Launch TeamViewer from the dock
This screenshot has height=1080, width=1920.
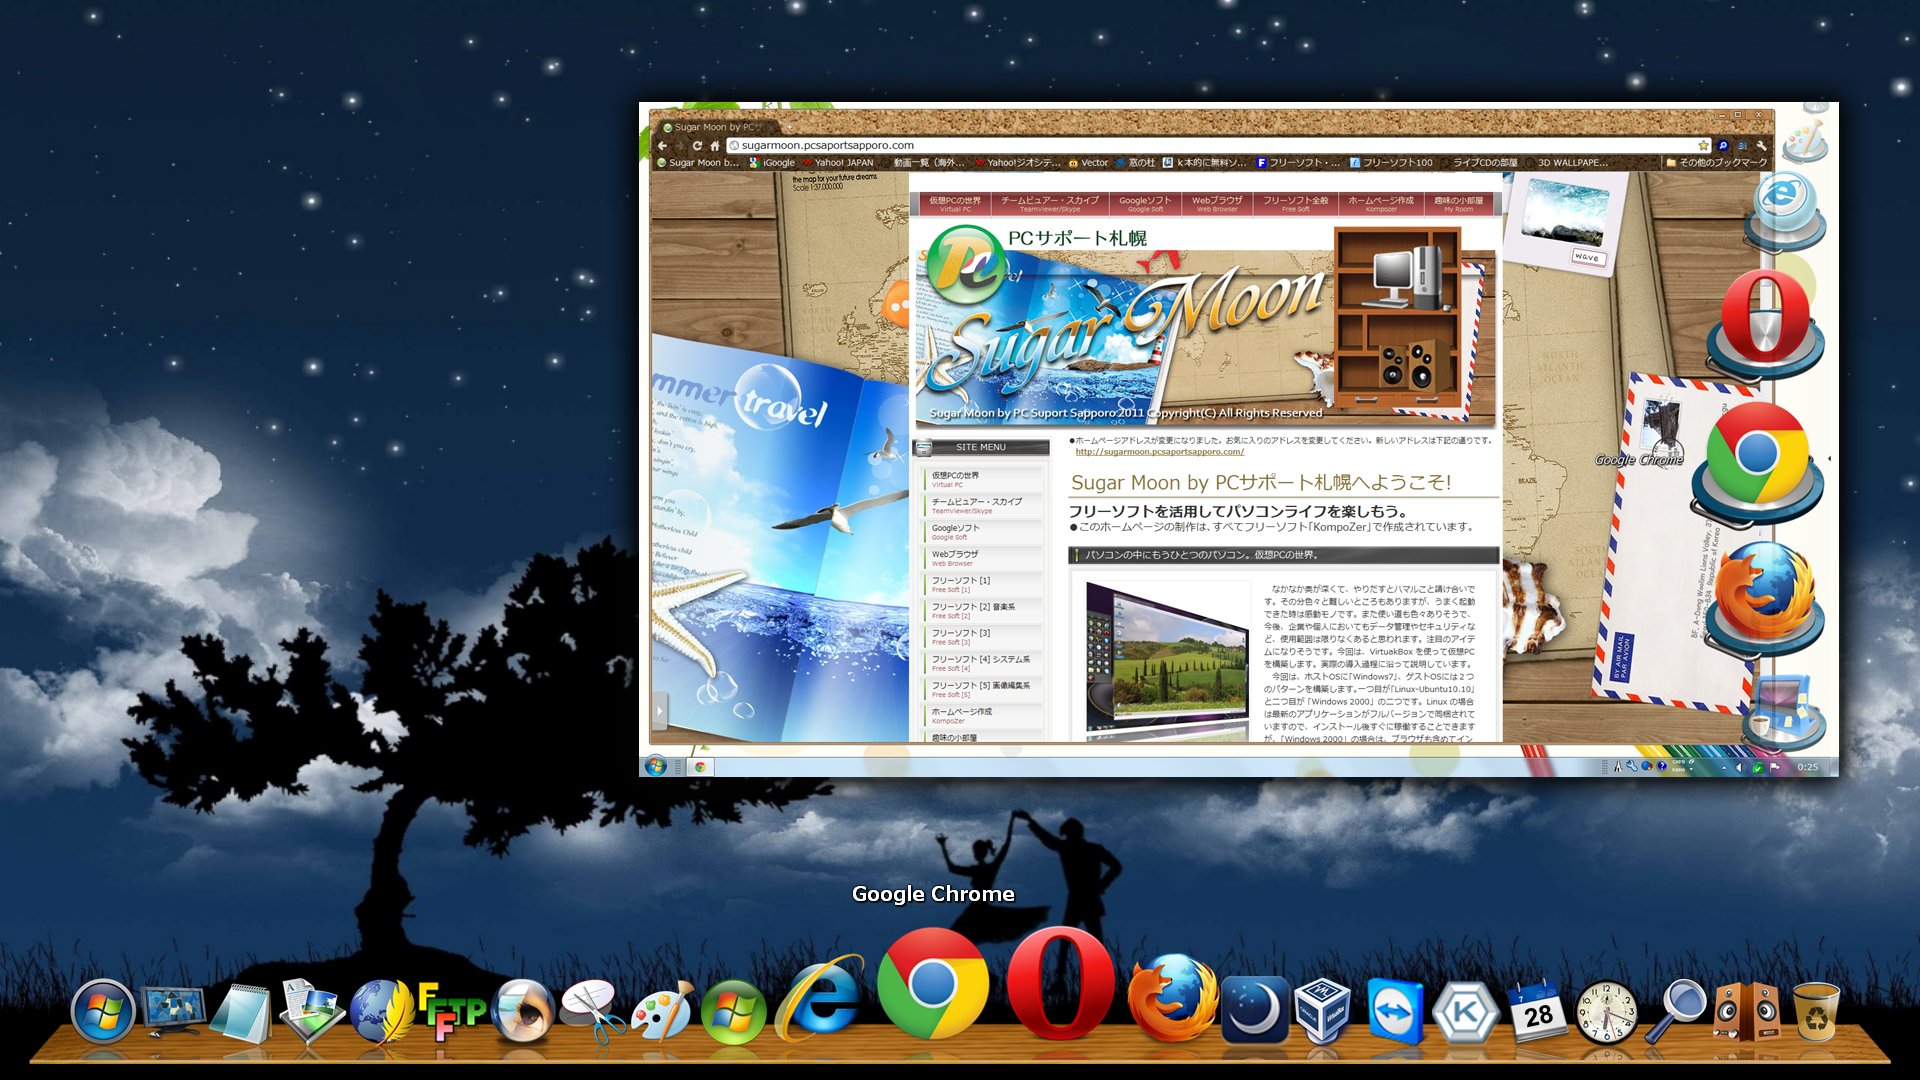click(1395, 1012)
